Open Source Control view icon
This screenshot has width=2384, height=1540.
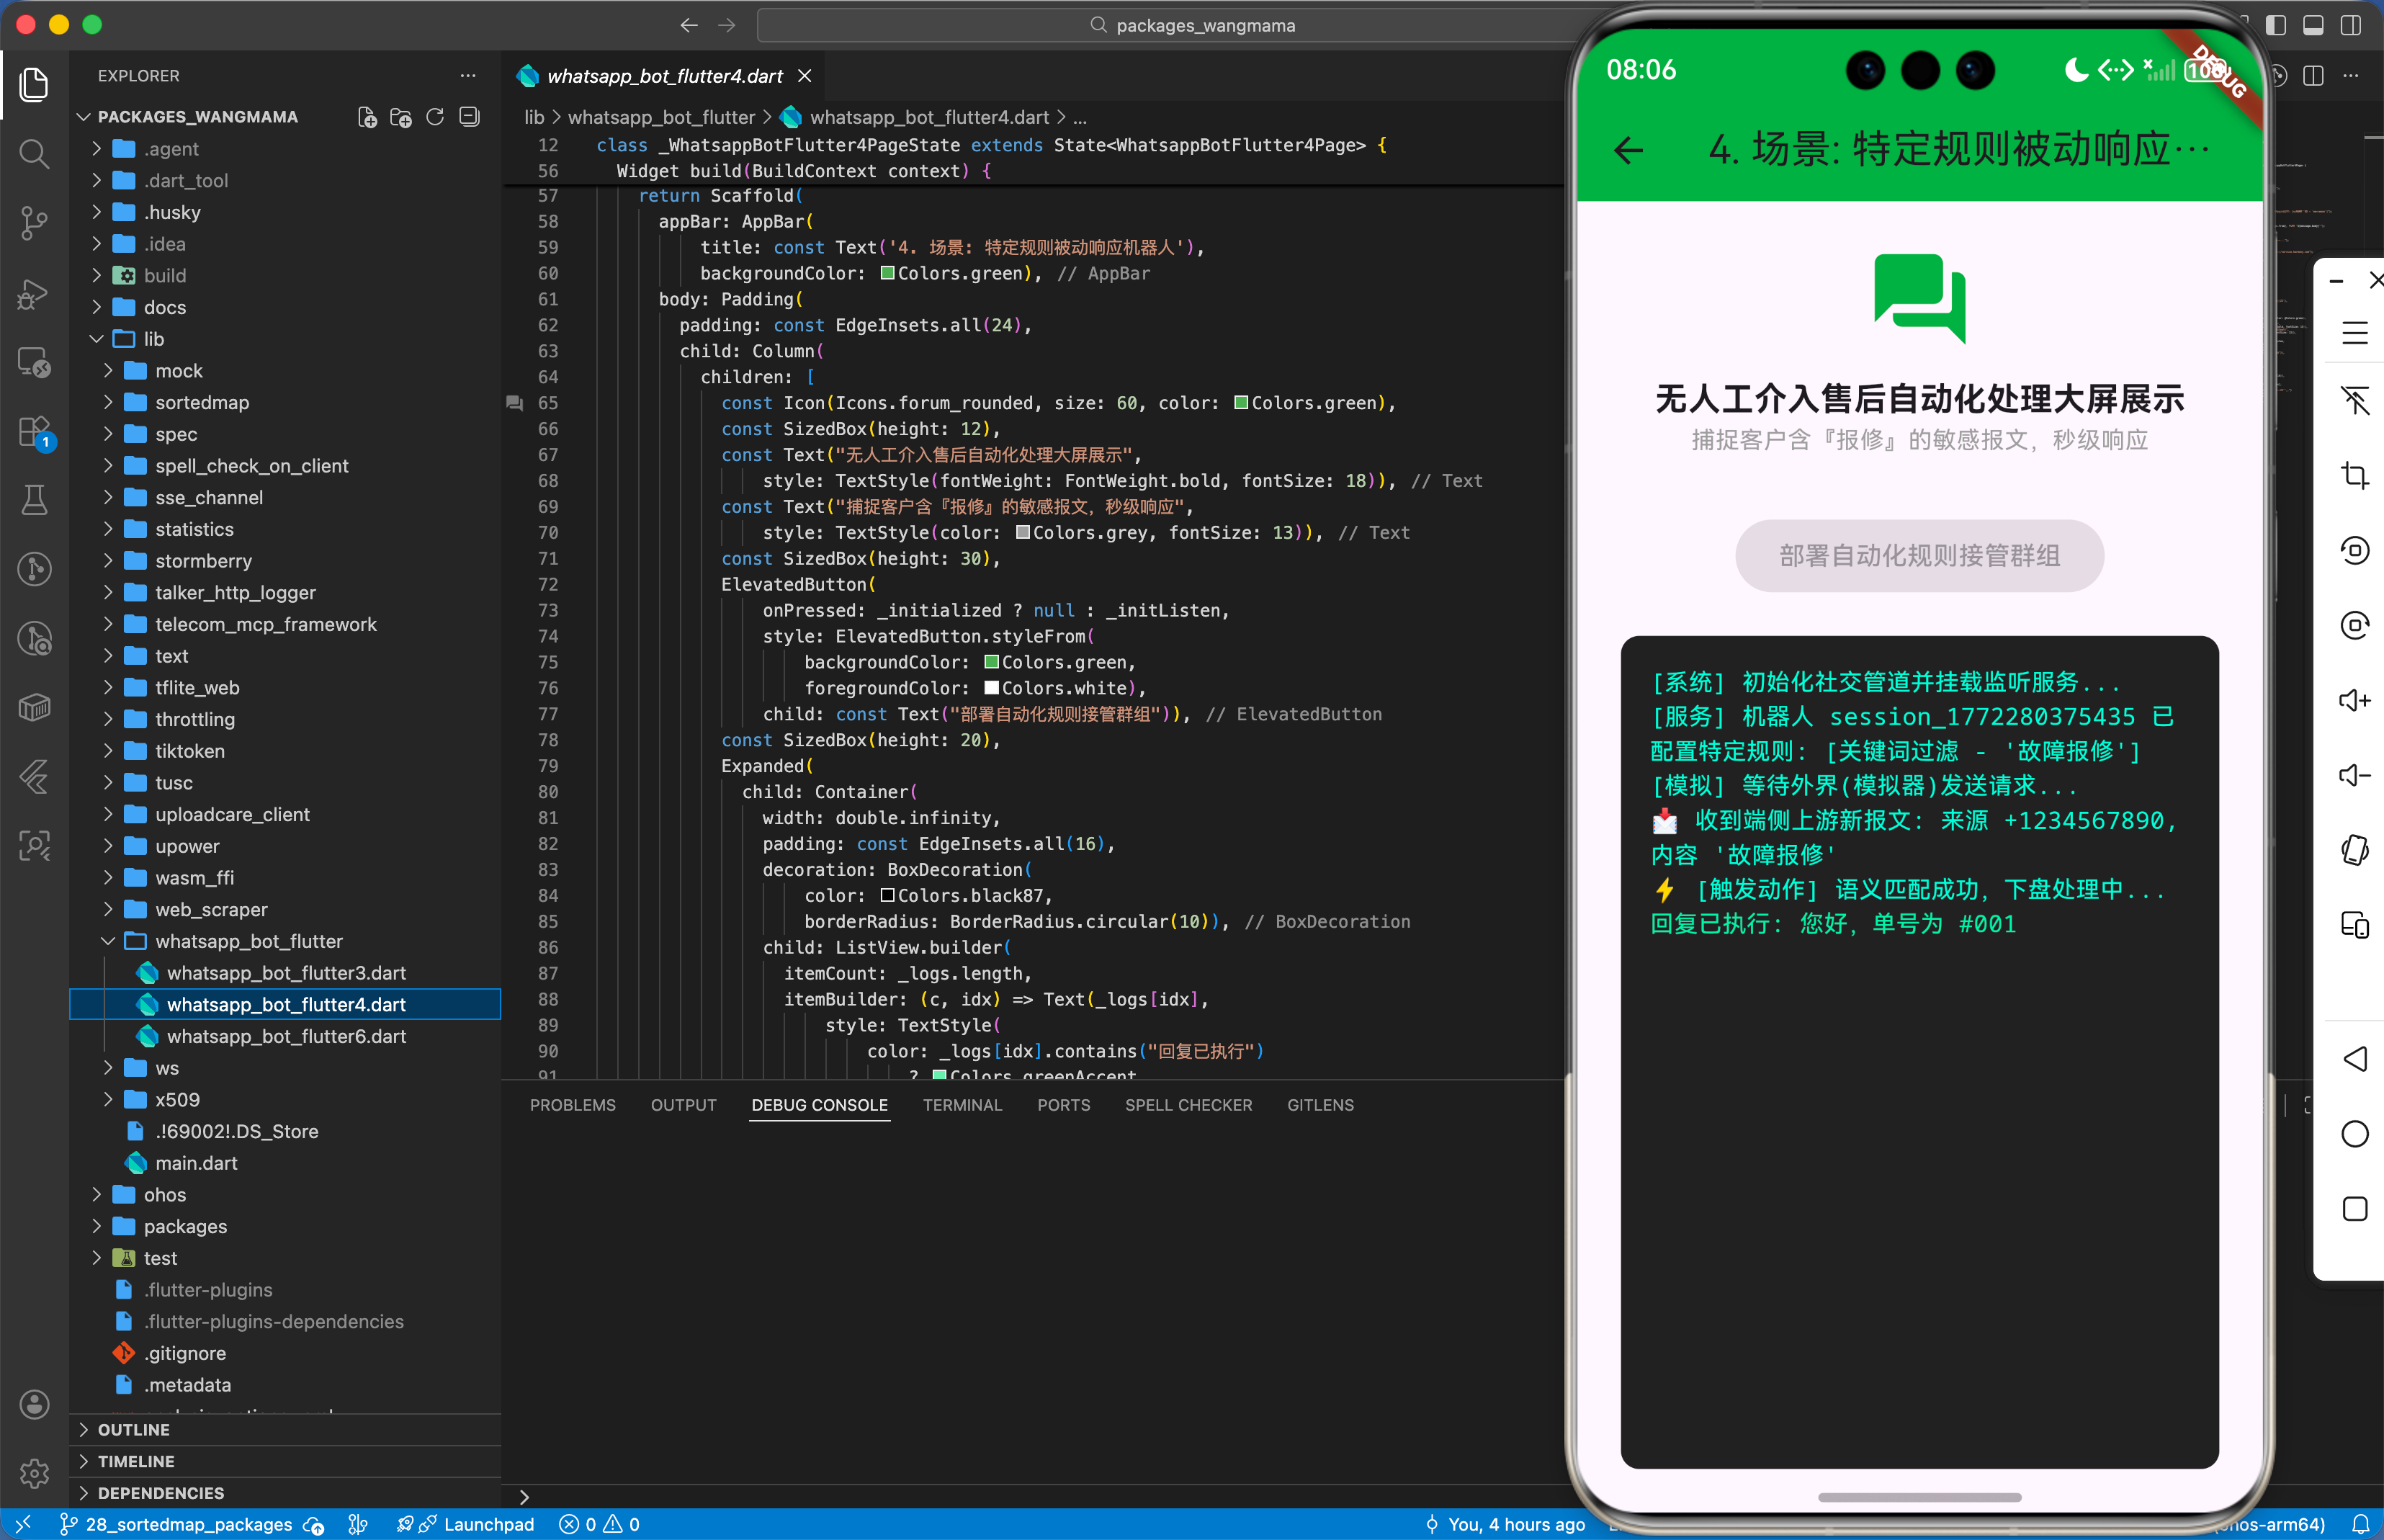pos(34,222)
